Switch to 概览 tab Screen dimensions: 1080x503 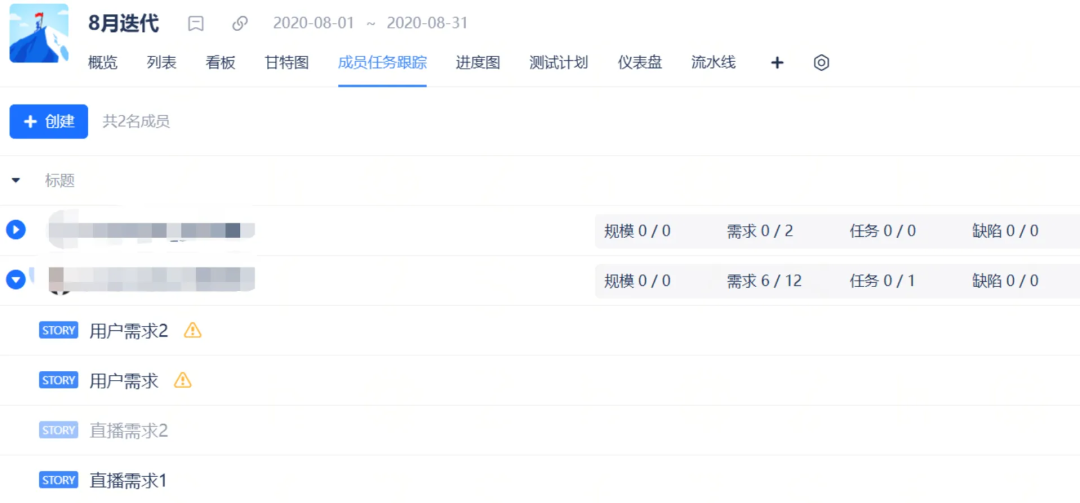click(x=103, y=63)
